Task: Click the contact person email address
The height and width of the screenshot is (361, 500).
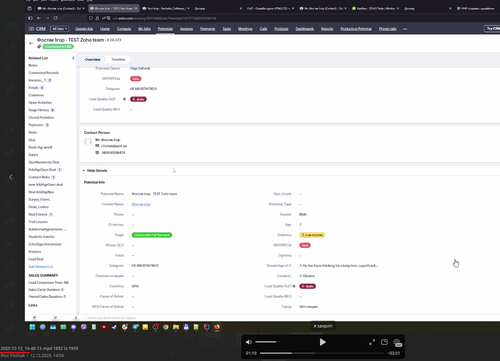Action: click(114, 146)
